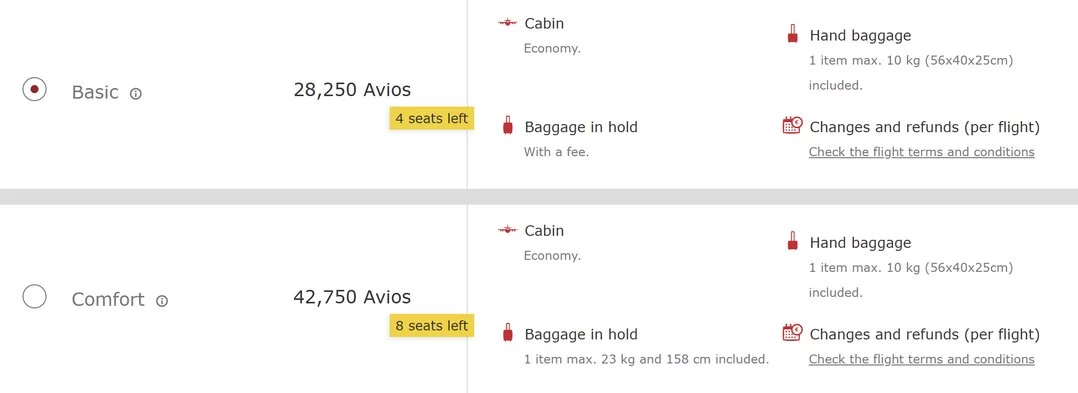Click Changes and refunds calendar icon in Basic
Image resolution: width=1078 pixels, height=393 pixels.
point(792,125)
